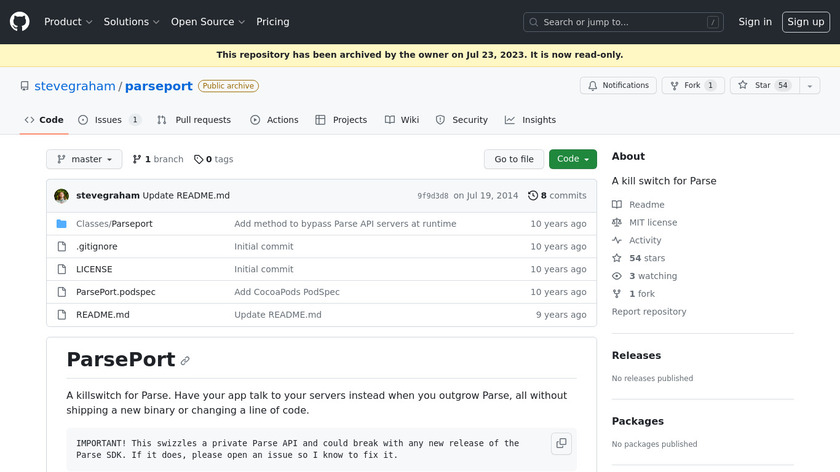Open the green Code dropdown
This screenshot has width=840, height=472.
point(572,159)
